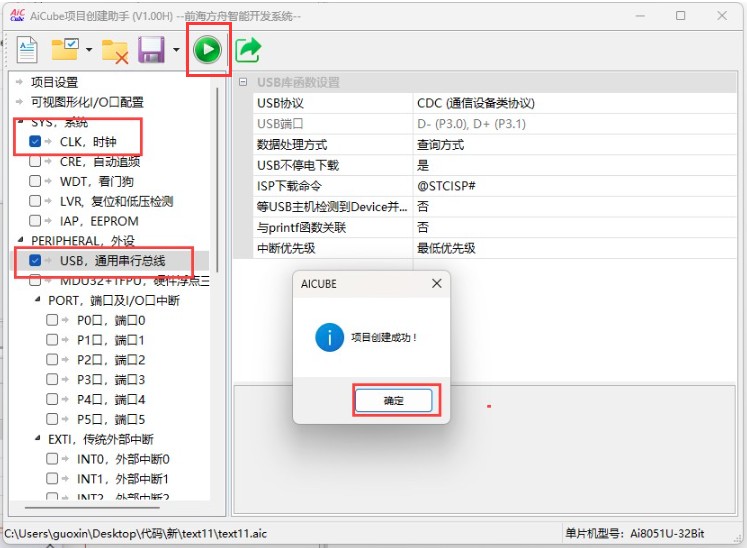747x548 pixels.
Task: Select the CLK，时钟 tree label
Action: (88, 142)
